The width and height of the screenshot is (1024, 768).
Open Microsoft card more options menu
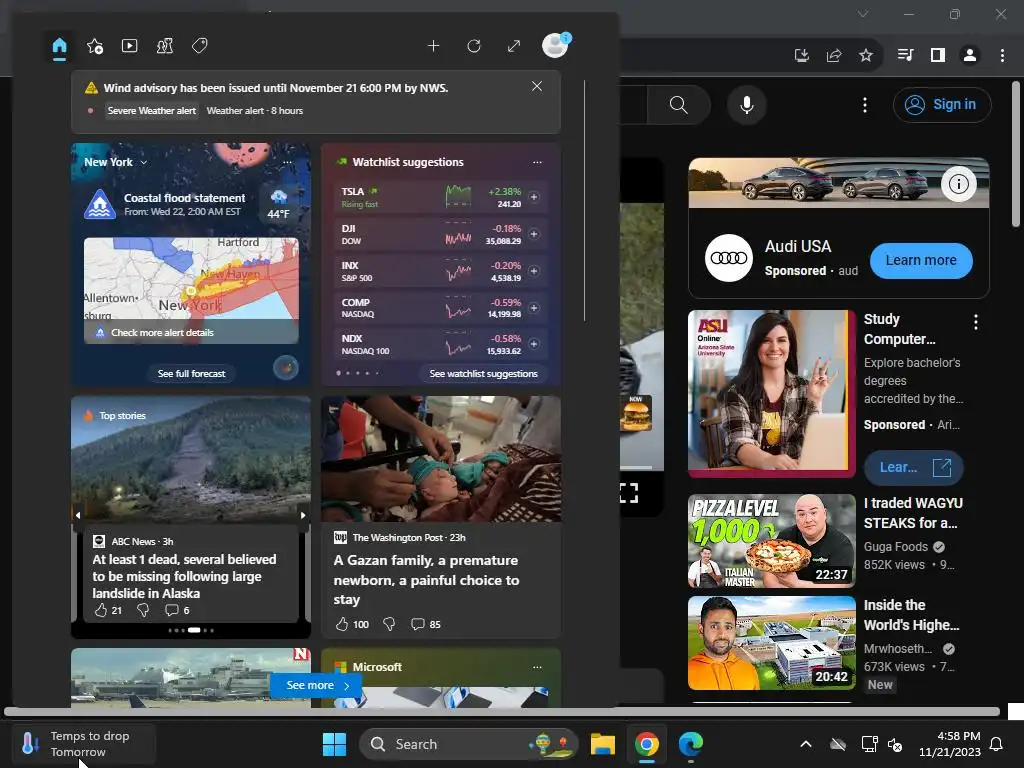(x=537, y=667)
